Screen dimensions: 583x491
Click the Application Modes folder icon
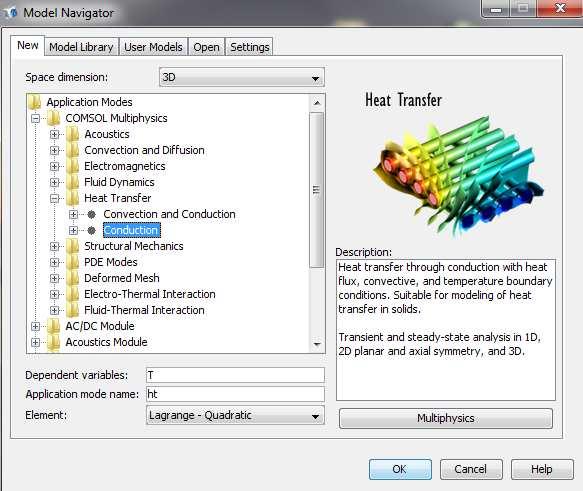(x=35, y=102)
